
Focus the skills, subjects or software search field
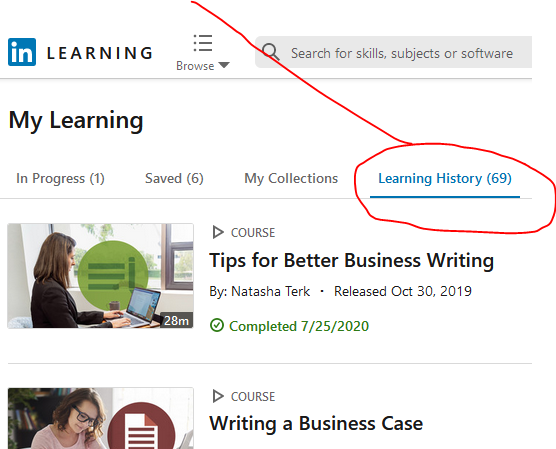[393, 52]
